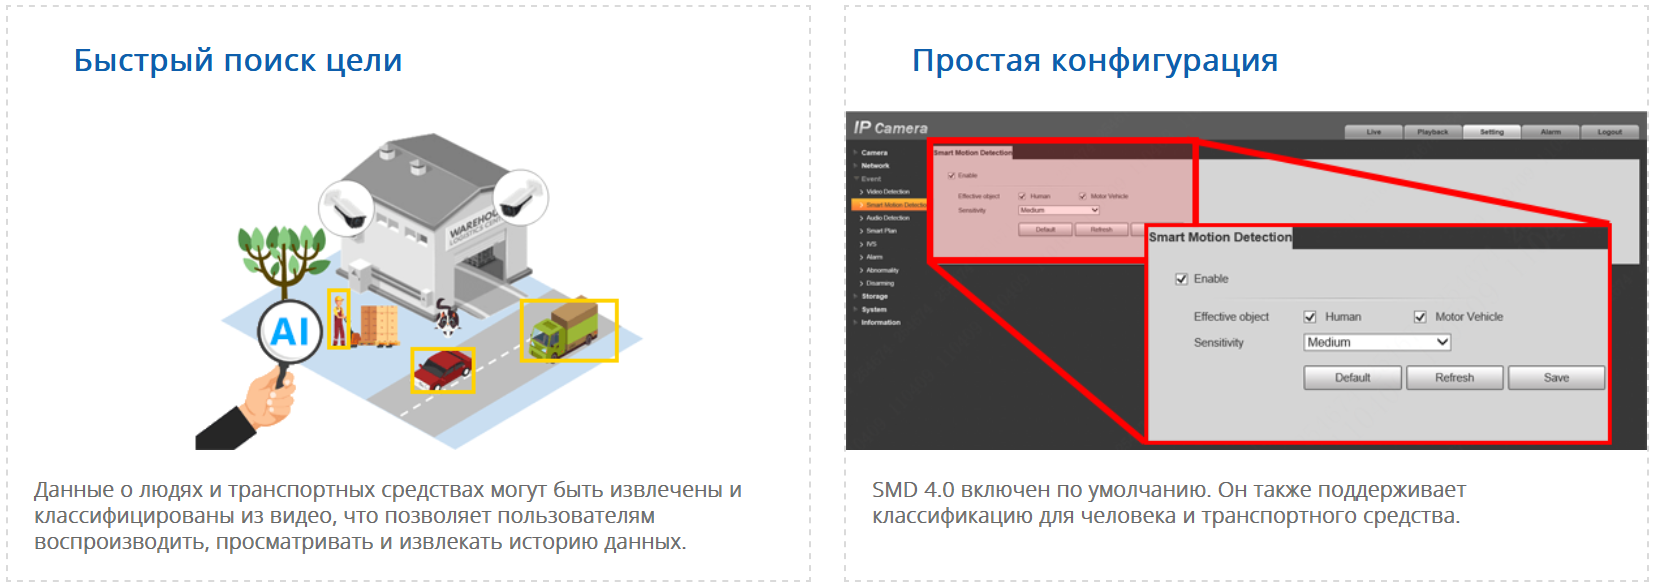This screenshot has width=1654, height=587.
Task: Click the left security camera icon
Action: 346,207
